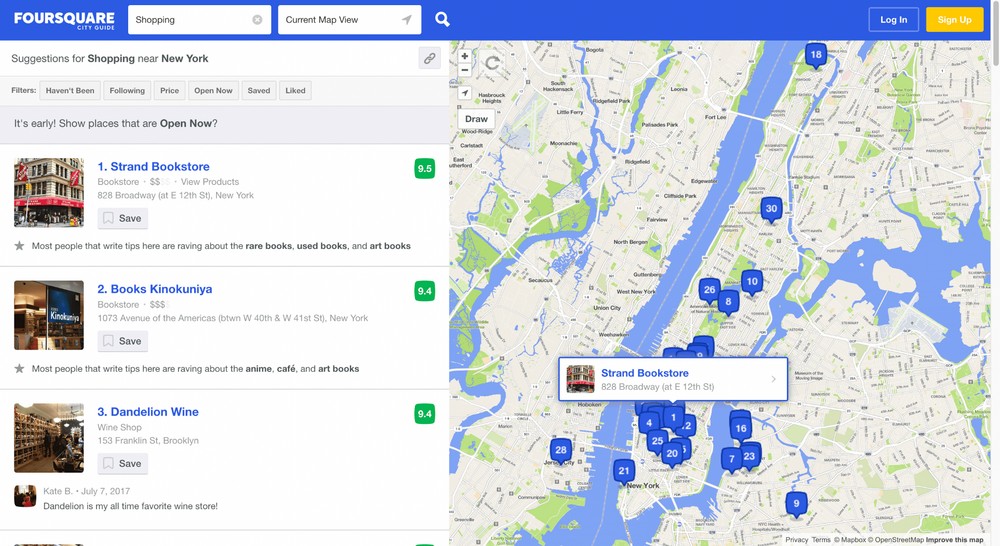
Task: Clear the Shopping search field
Action: point(257,20)
